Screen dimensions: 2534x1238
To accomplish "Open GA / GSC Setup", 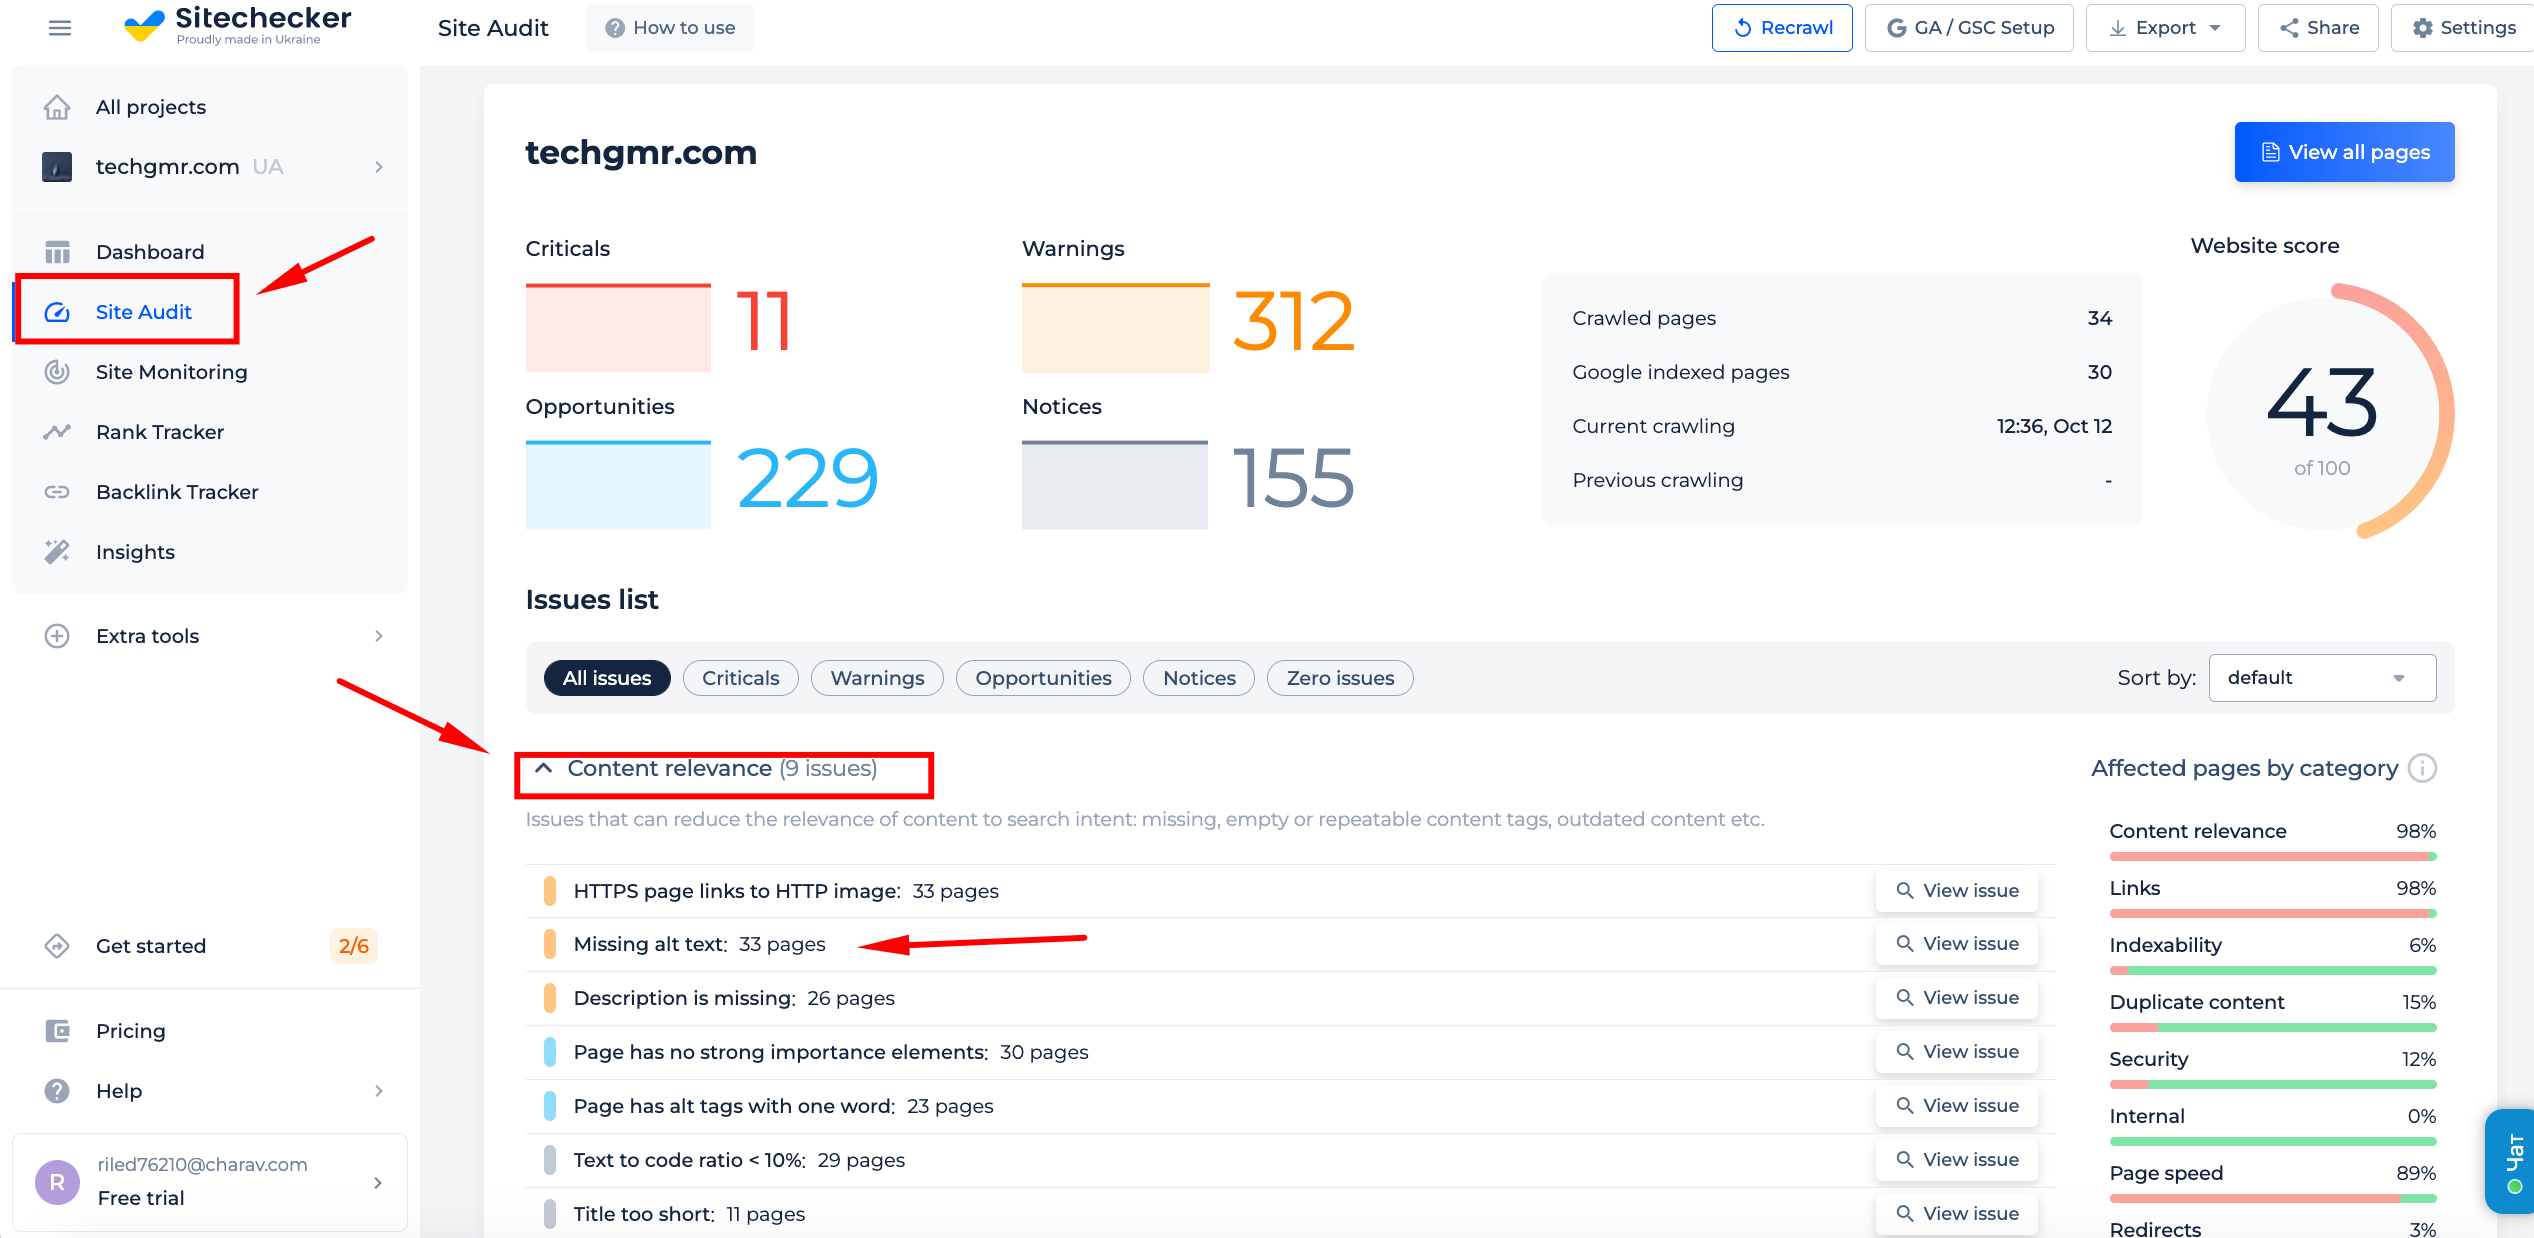I will [1969, 28].
